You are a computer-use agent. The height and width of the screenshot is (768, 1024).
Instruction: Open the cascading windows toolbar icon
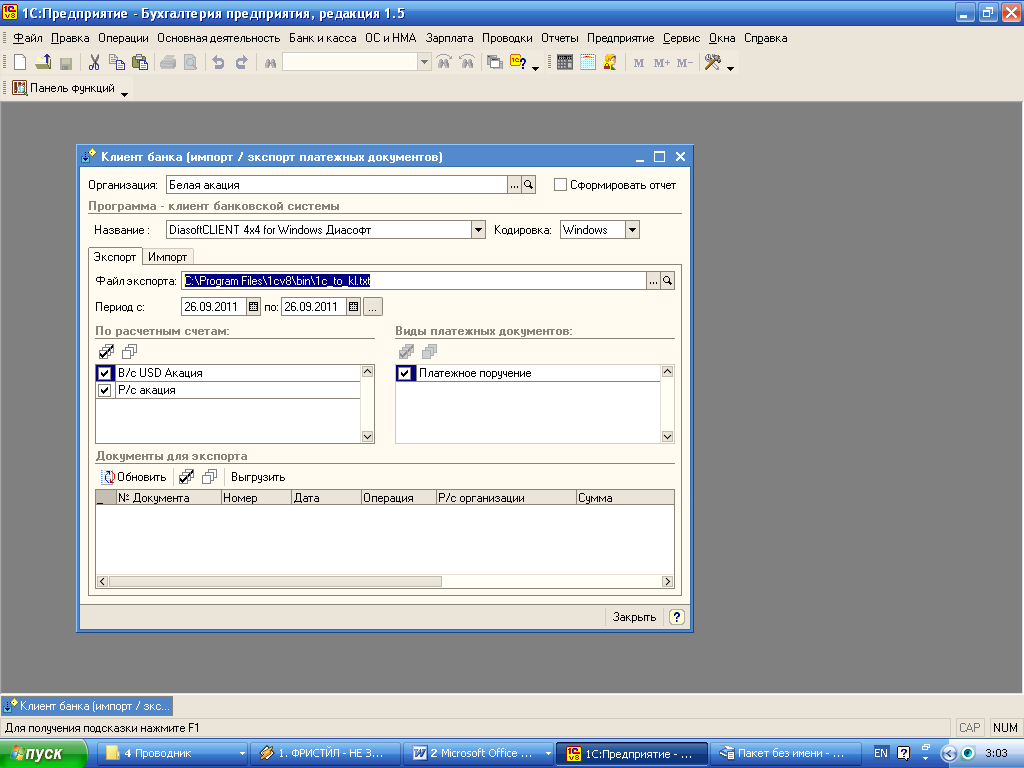(495, 62)
